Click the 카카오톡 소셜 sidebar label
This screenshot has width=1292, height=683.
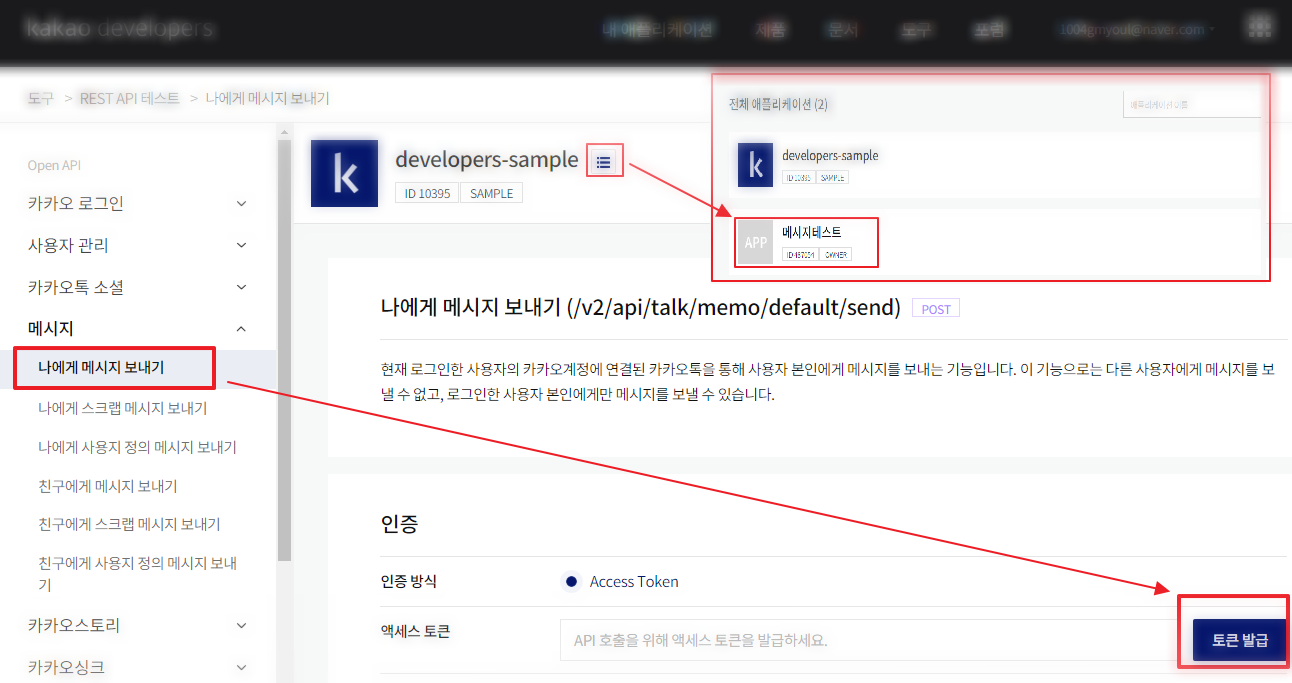[76, 287]
